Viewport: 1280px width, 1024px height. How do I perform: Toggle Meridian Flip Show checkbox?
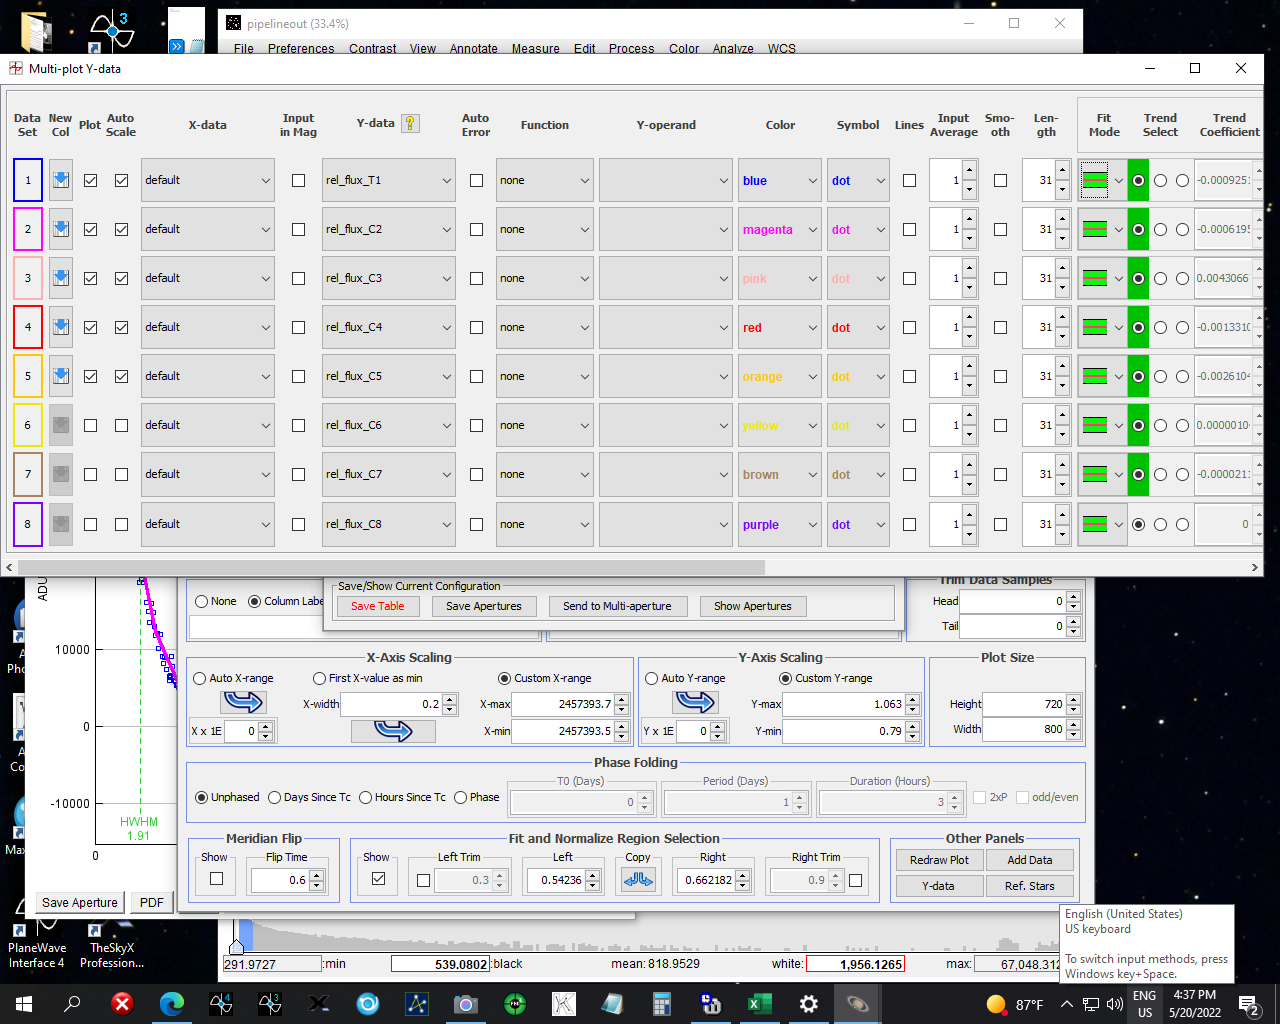pyautogui.click(x=216, y=879)
